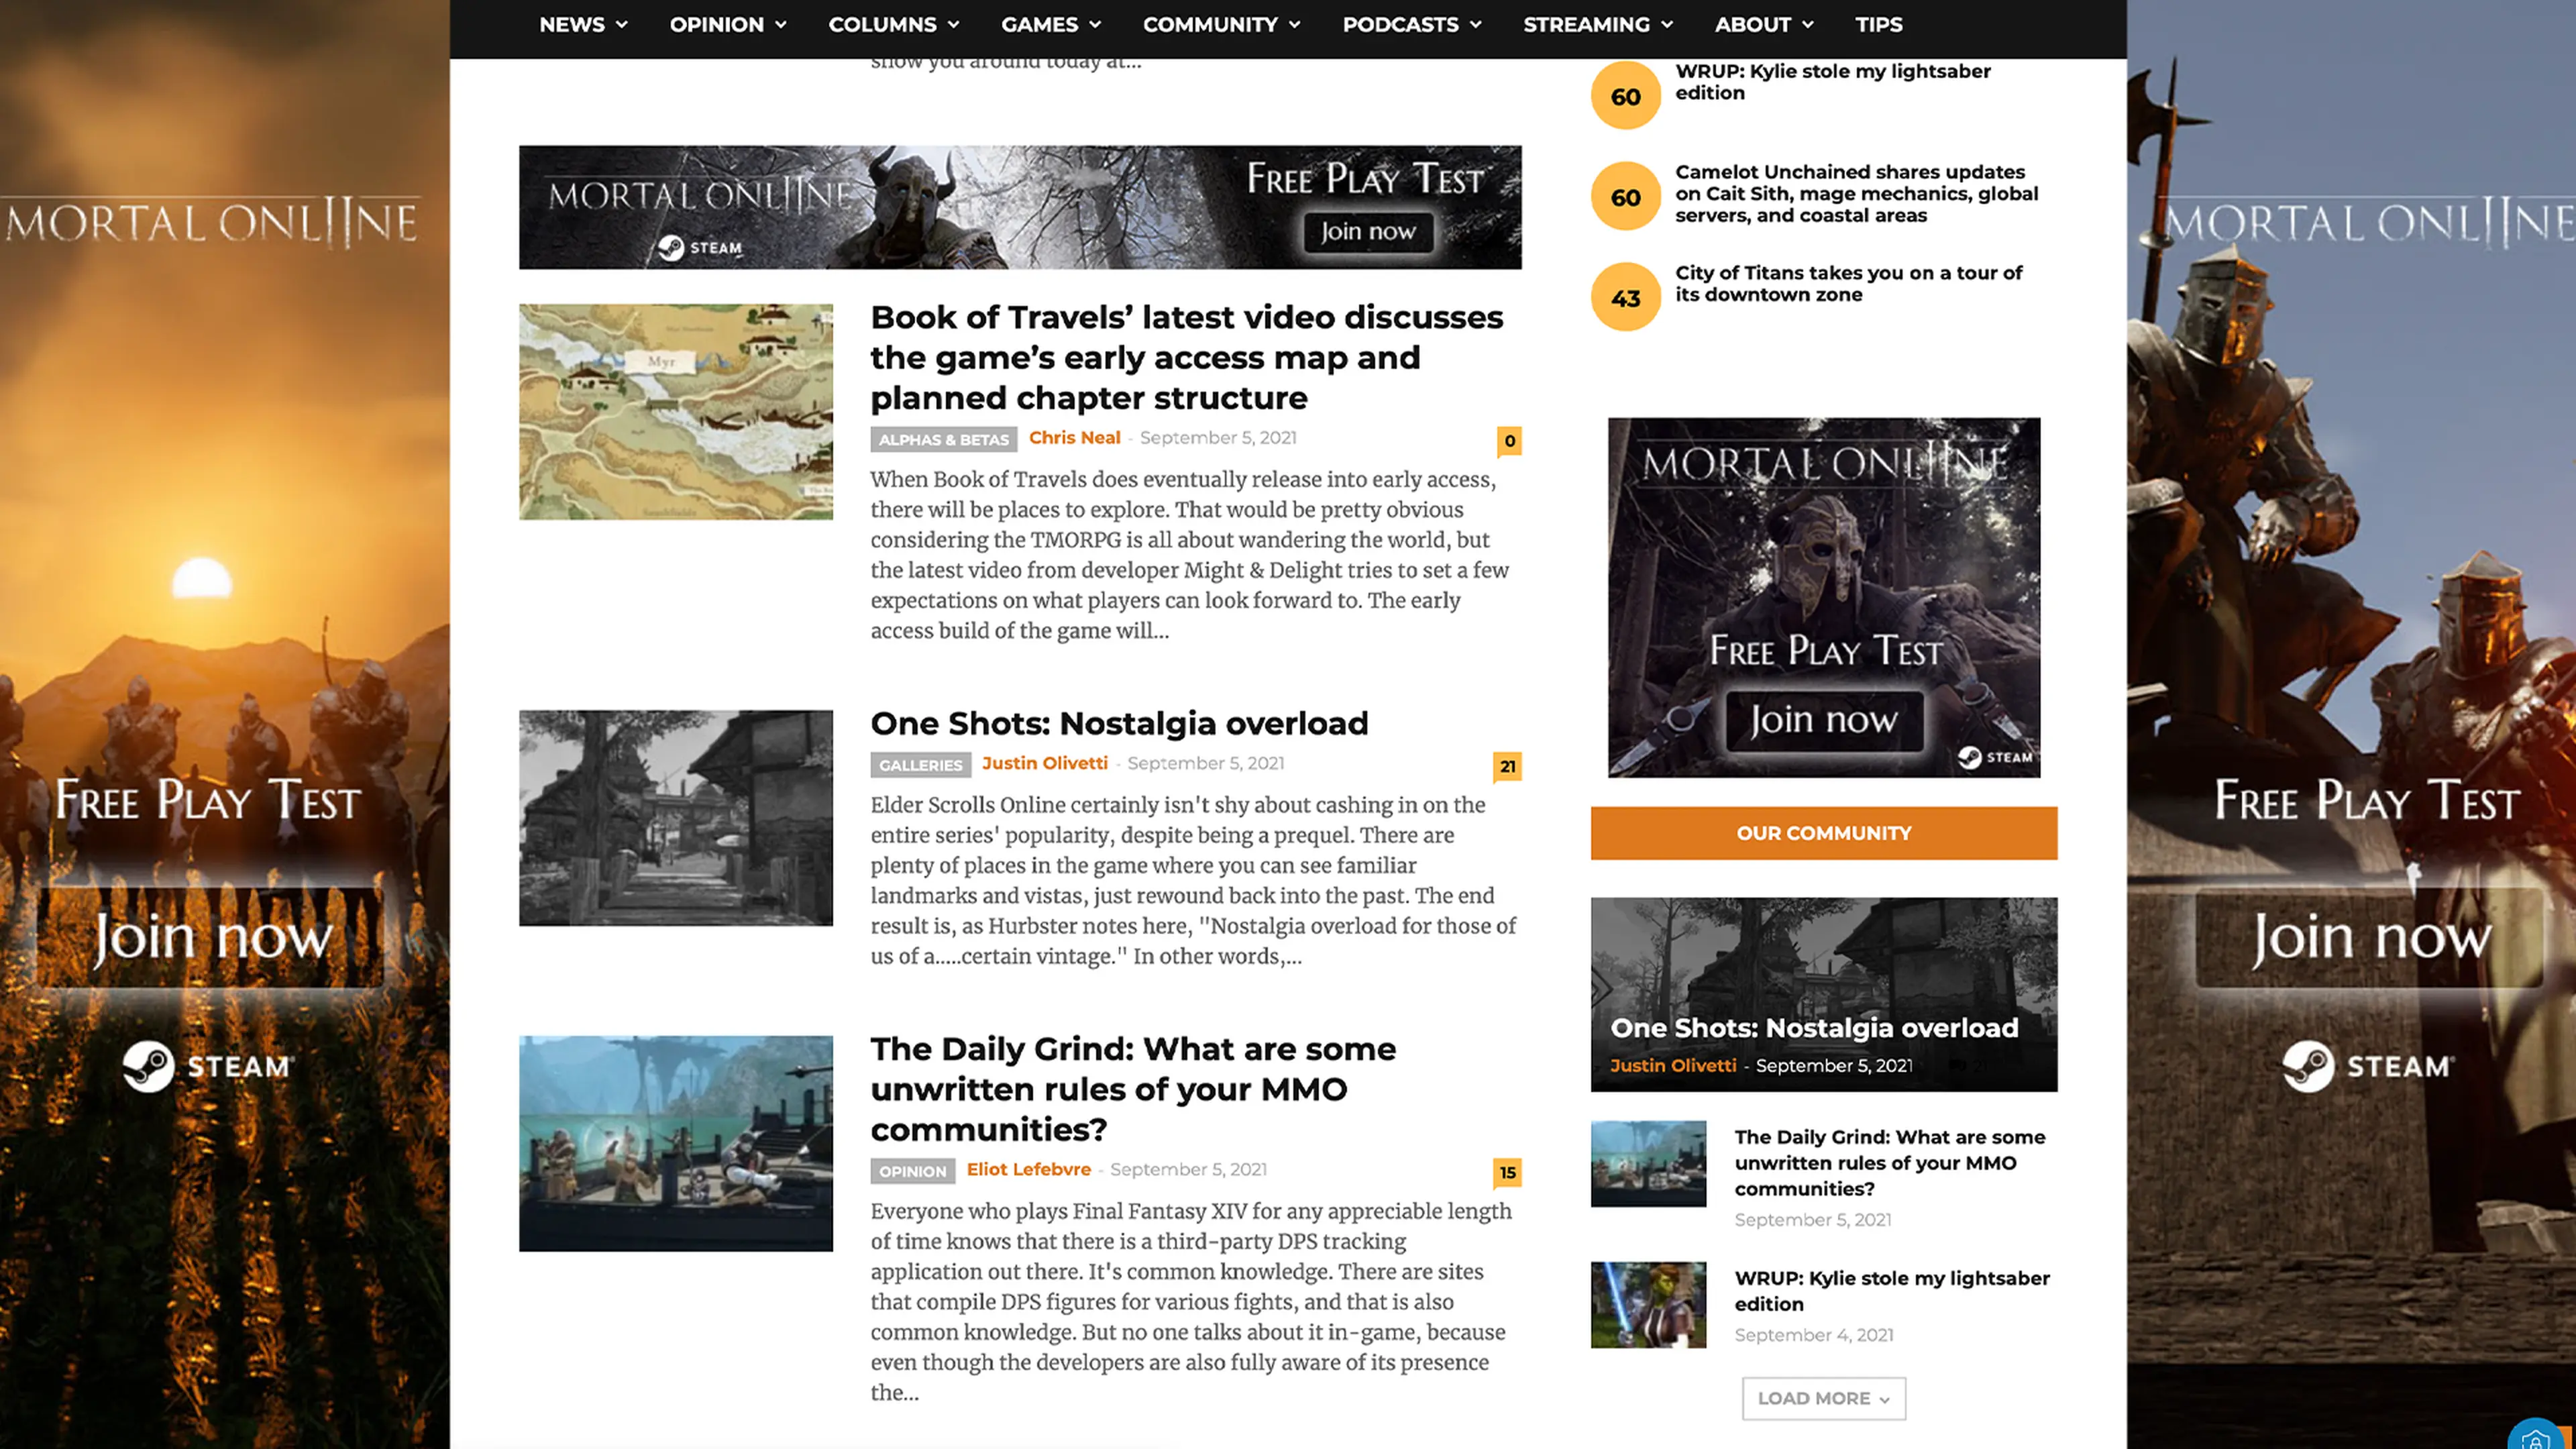Open Camelot Unchained updates article link
This screenshot has width=2576, height=1449.
point(1856,194)
